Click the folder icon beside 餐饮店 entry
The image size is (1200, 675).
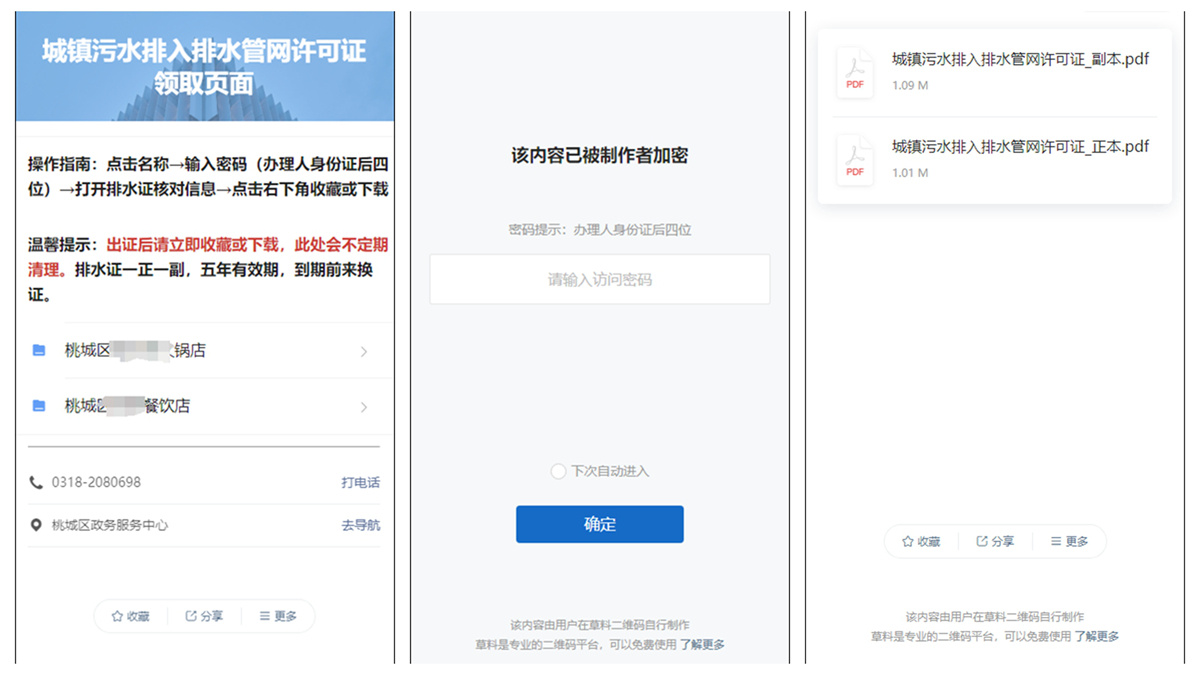pos(39,406)
